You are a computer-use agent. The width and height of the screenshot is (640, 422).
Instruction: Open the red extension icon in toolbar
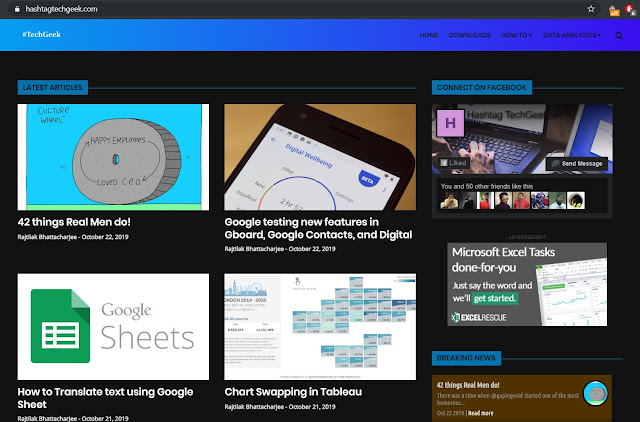[630, 9]
